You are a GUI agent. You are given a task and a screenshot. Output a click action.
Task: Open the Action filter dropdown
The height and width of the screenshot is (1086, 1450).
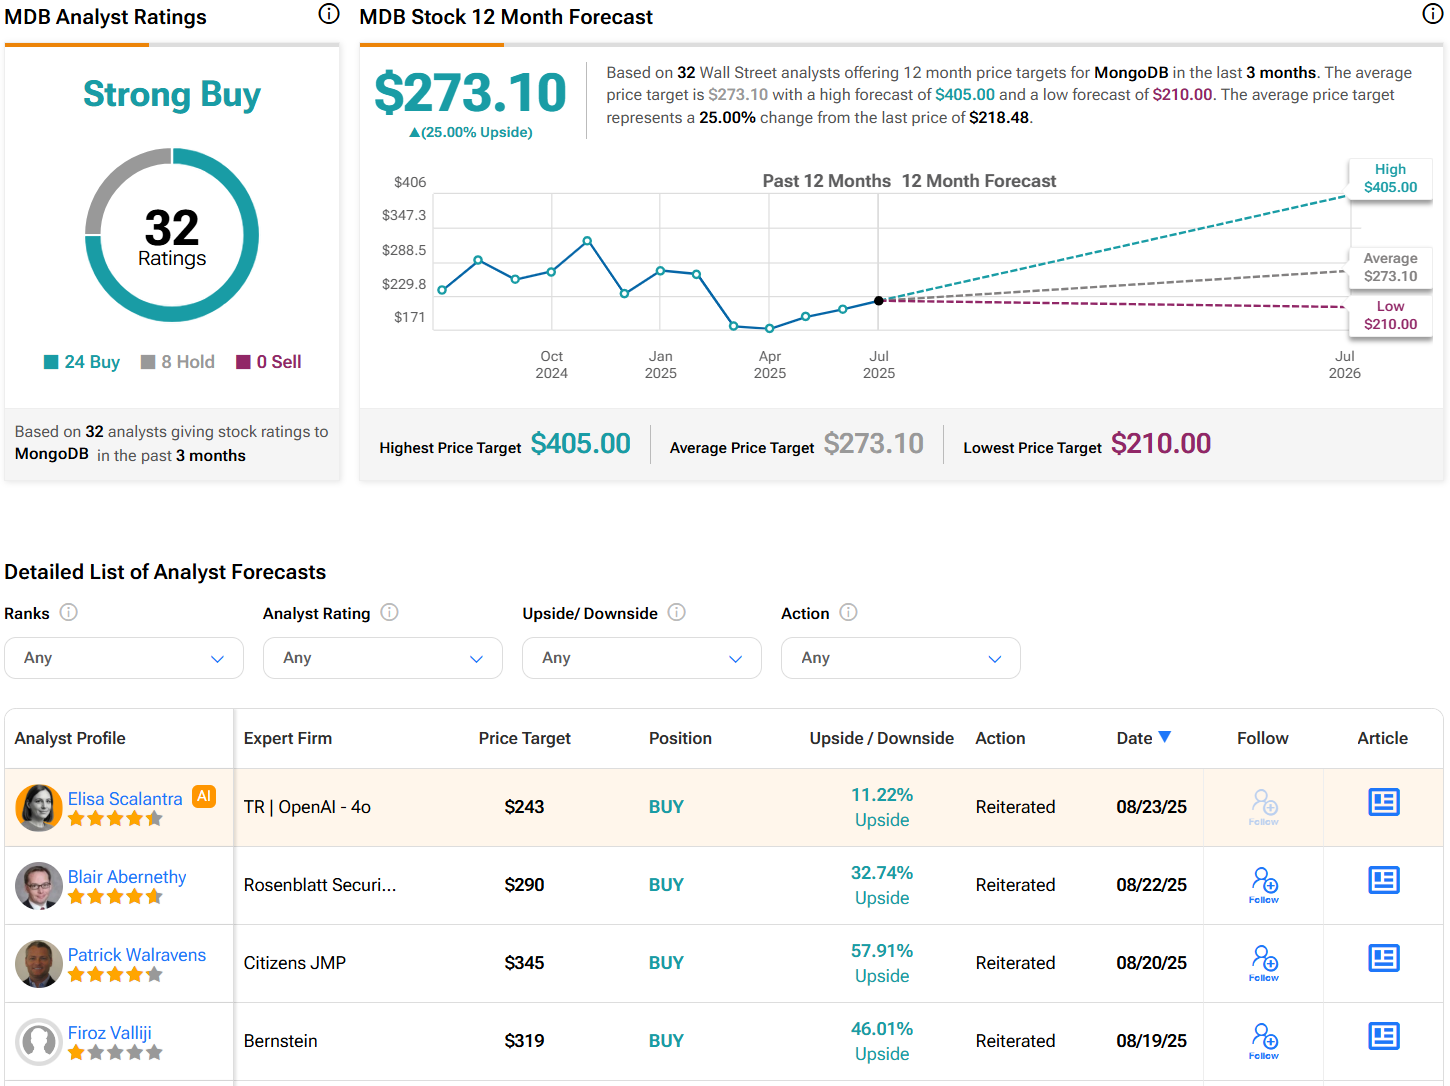(x=900, y=658)
